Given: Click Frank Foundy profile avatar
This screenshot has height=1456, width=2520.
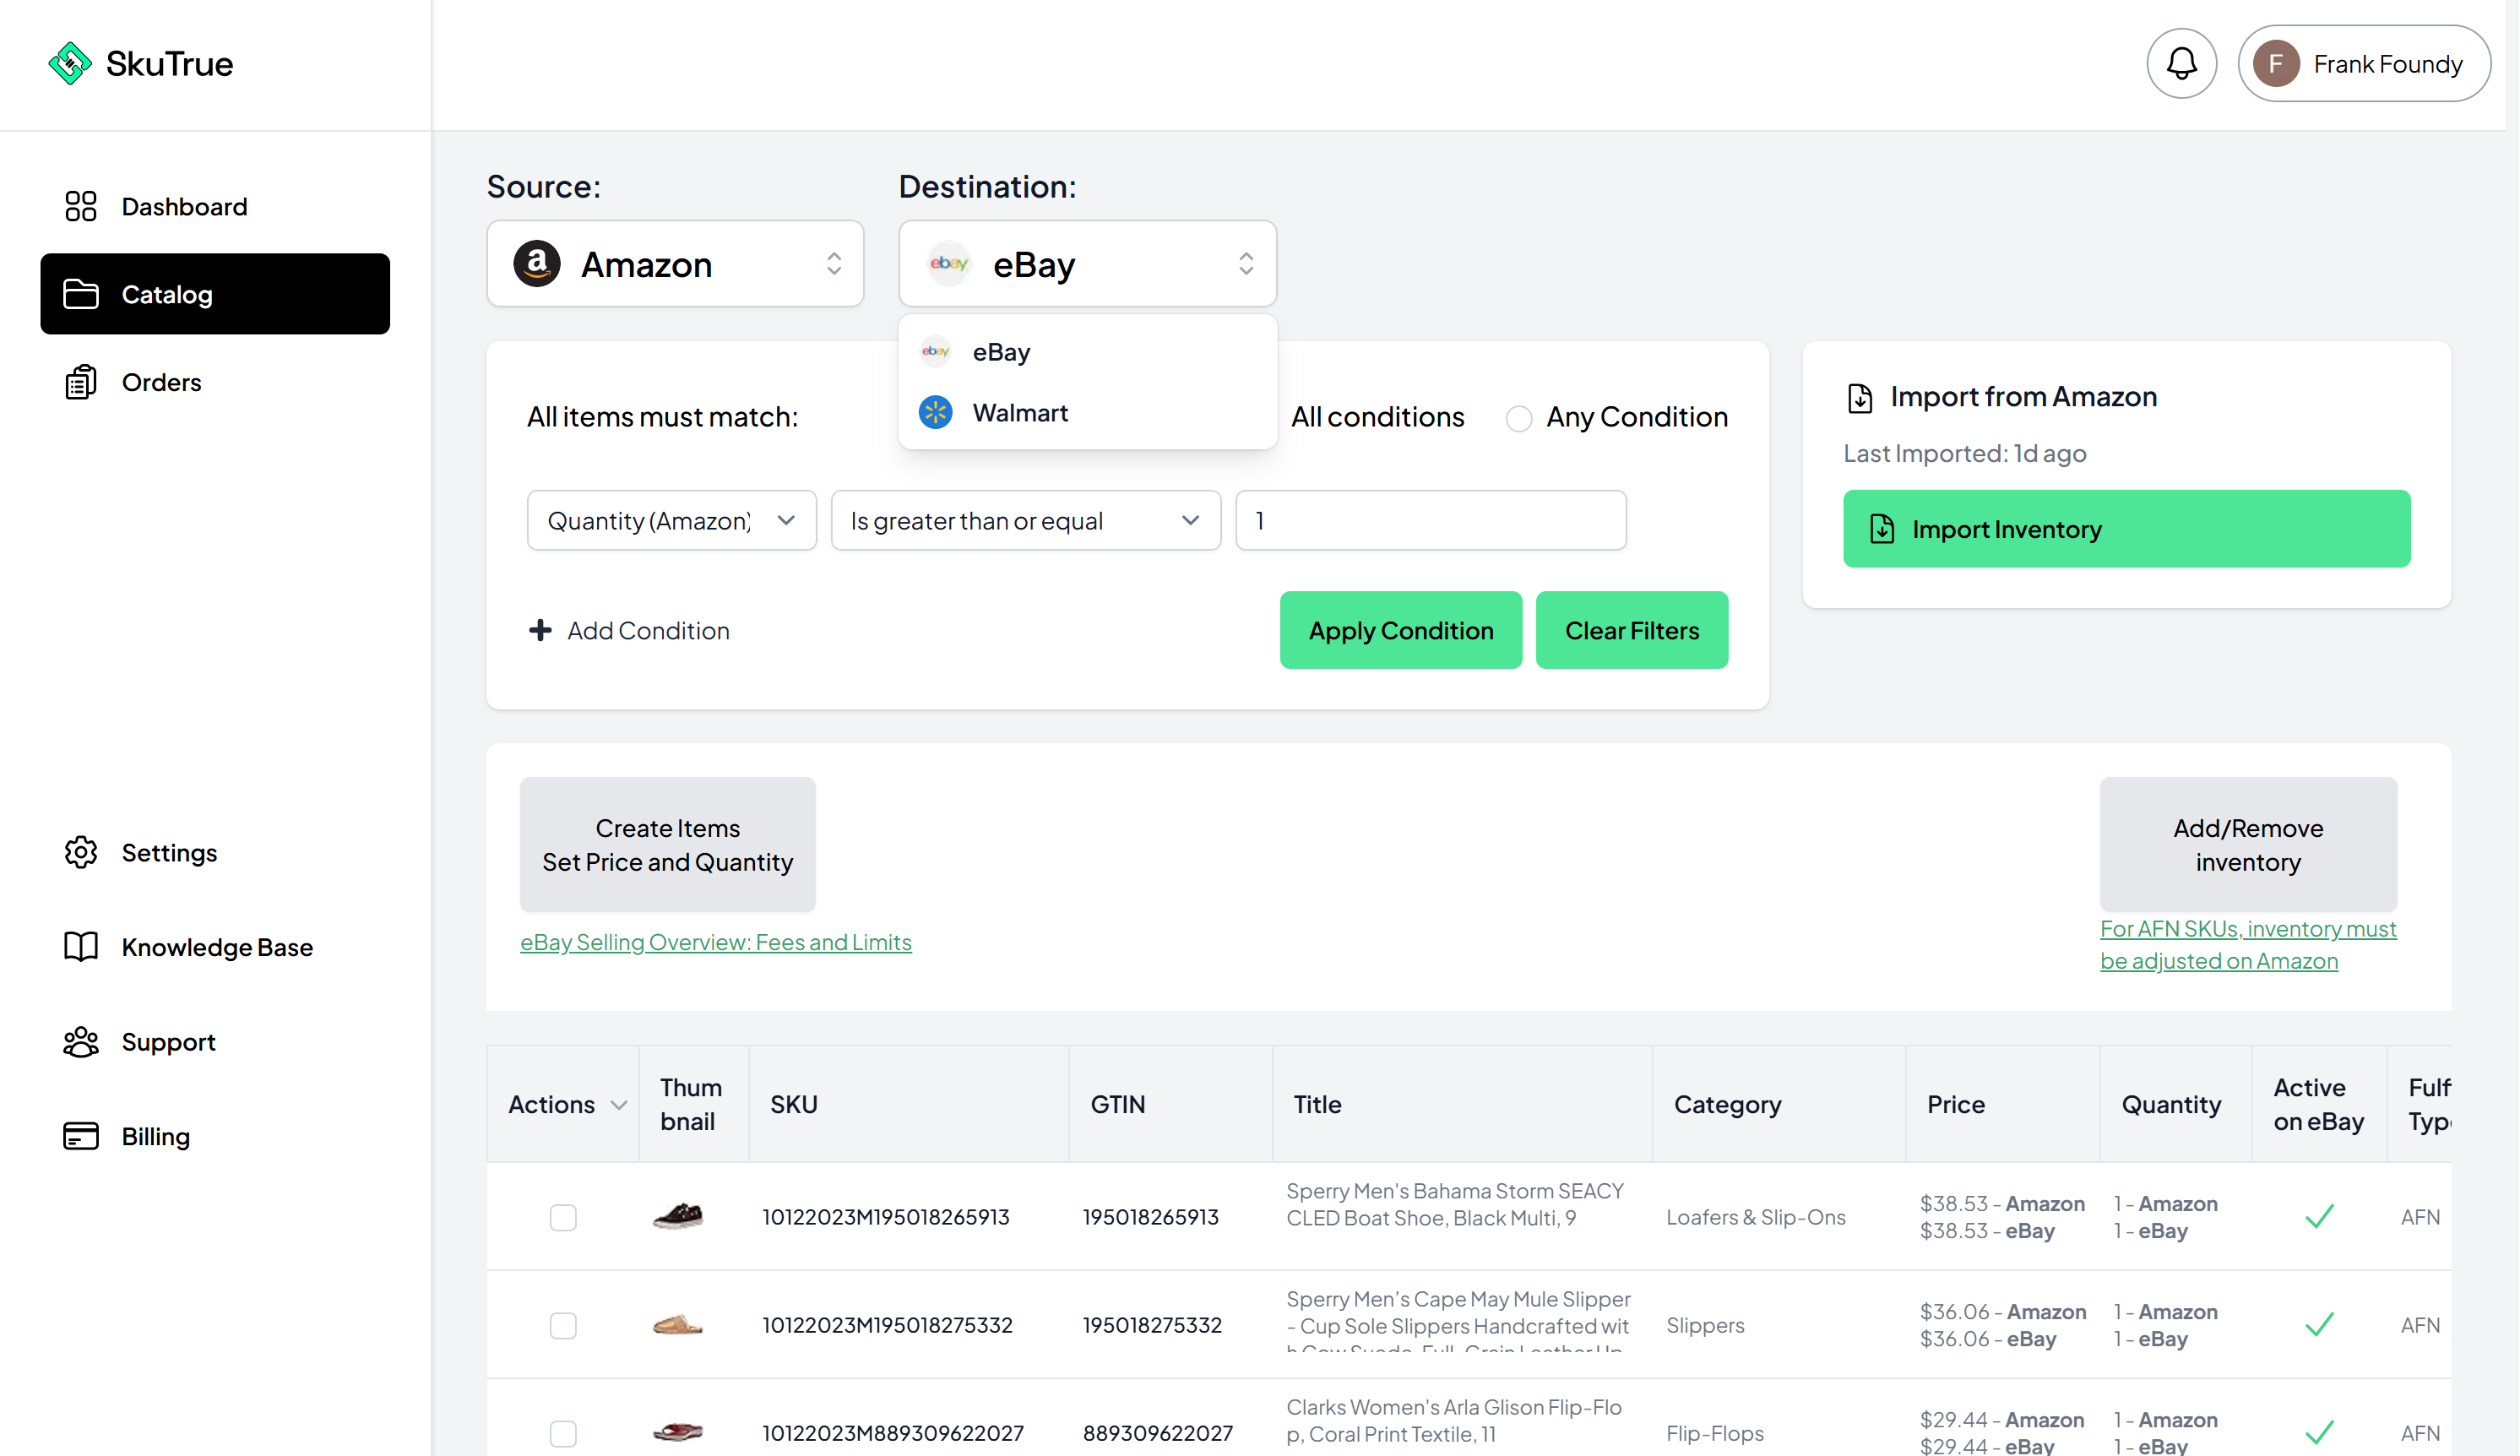Looking at the screenshot, I should coord(2276,64).
